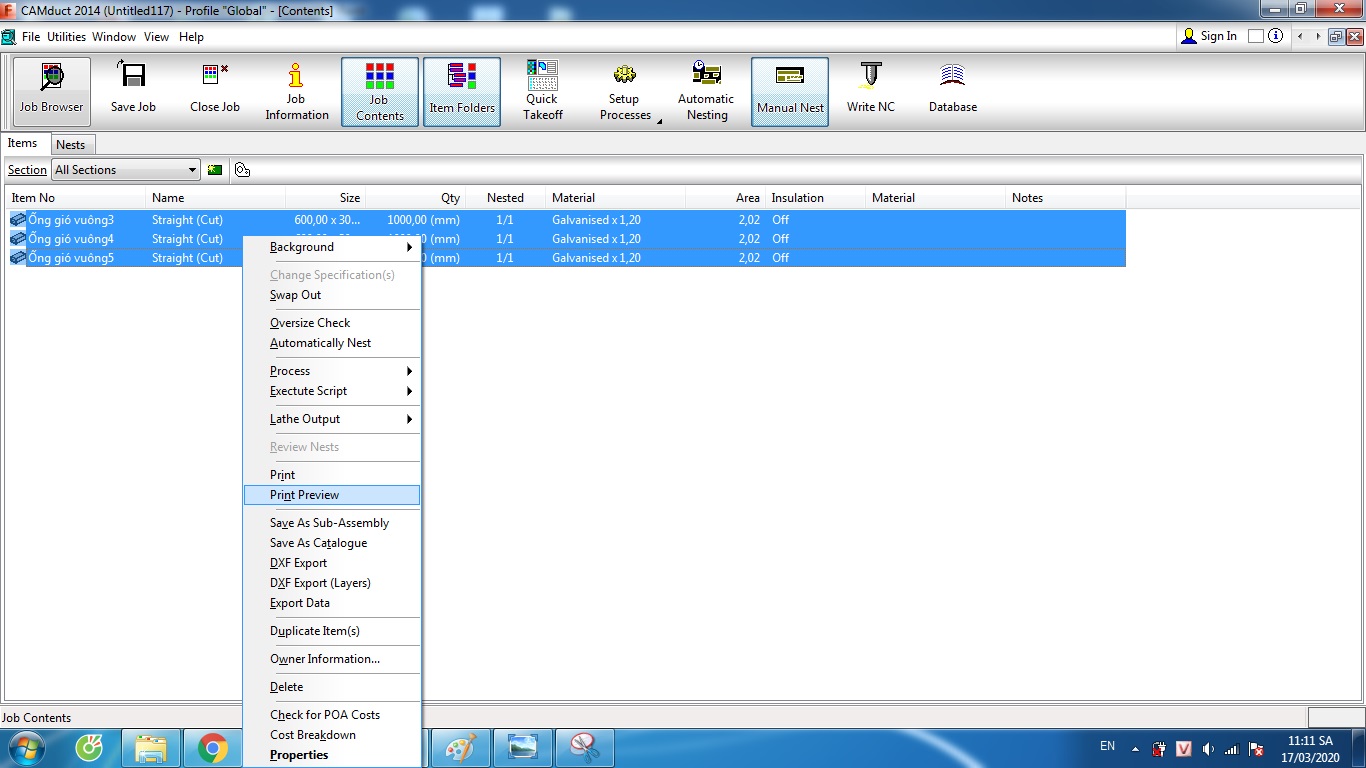1366x768 pixels.
Task: Open Properties from the context menu
Action: coord(332,755)
